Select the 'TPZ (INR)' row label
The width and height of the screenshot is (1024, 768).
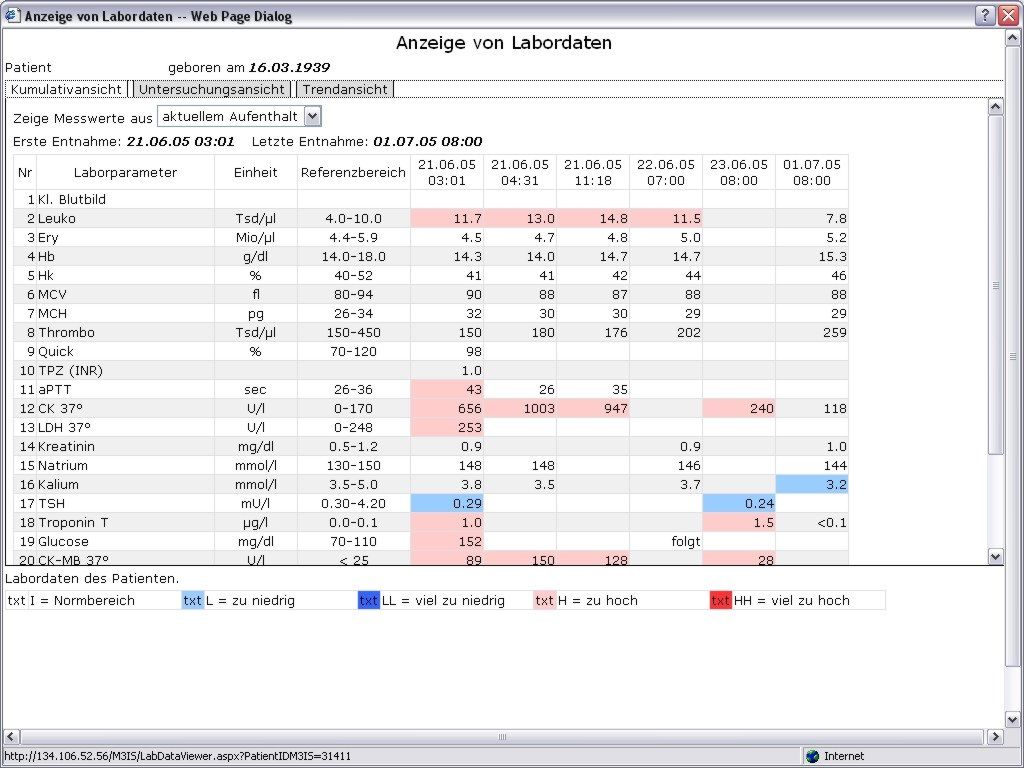pyautogui.click(x=71, y=370)
